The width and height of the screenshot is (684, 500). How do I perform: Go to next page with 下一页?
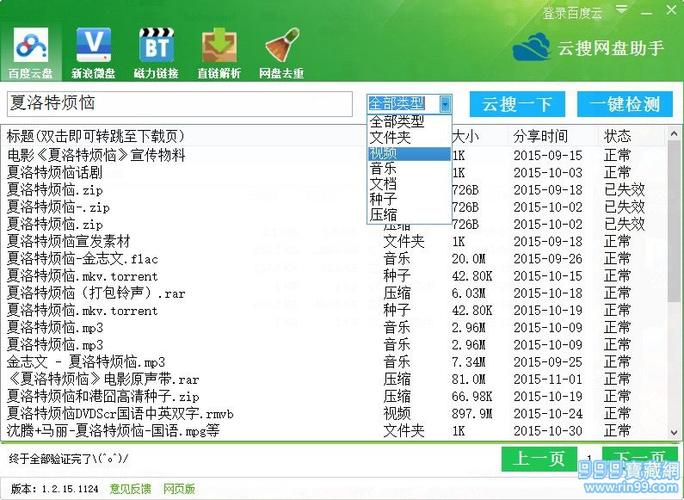[640, 459]
